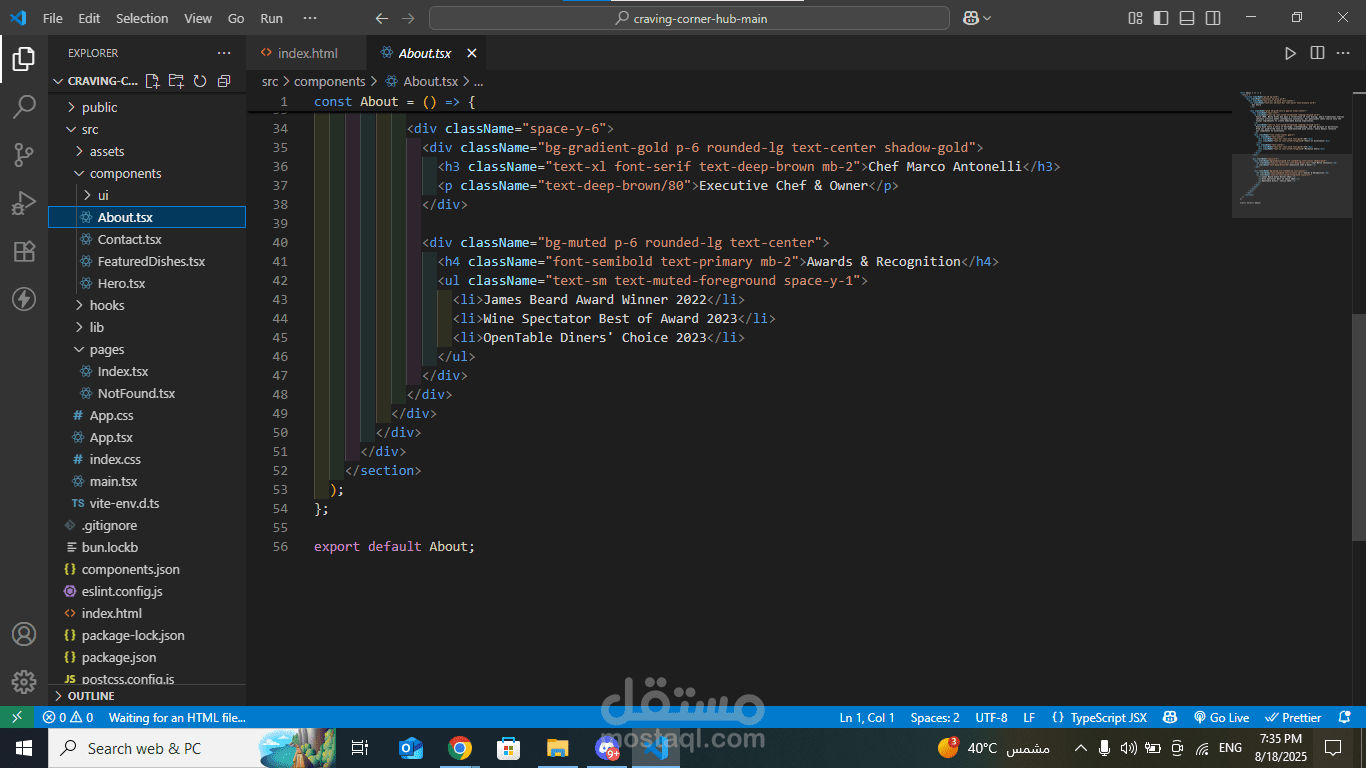
Task: Open Run and Debug view
Action: pos(24,203)
